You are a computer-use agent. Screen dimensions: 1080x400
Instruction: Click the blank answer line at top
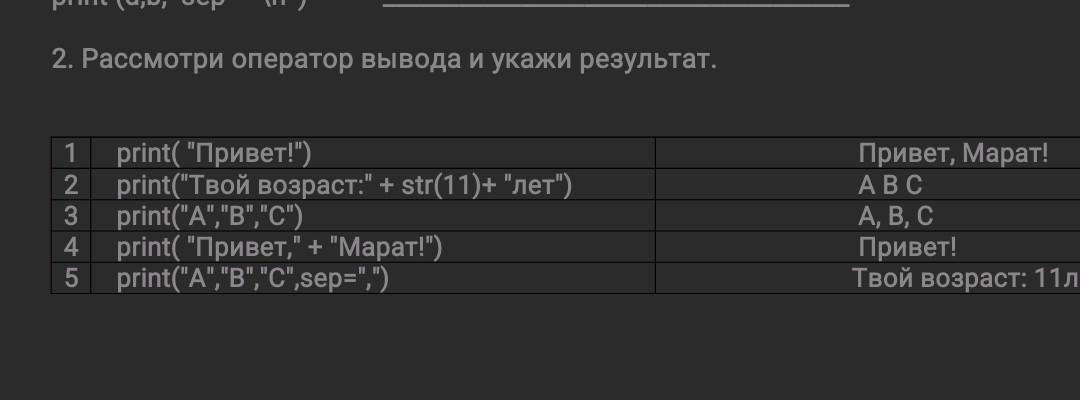[615, 5]
